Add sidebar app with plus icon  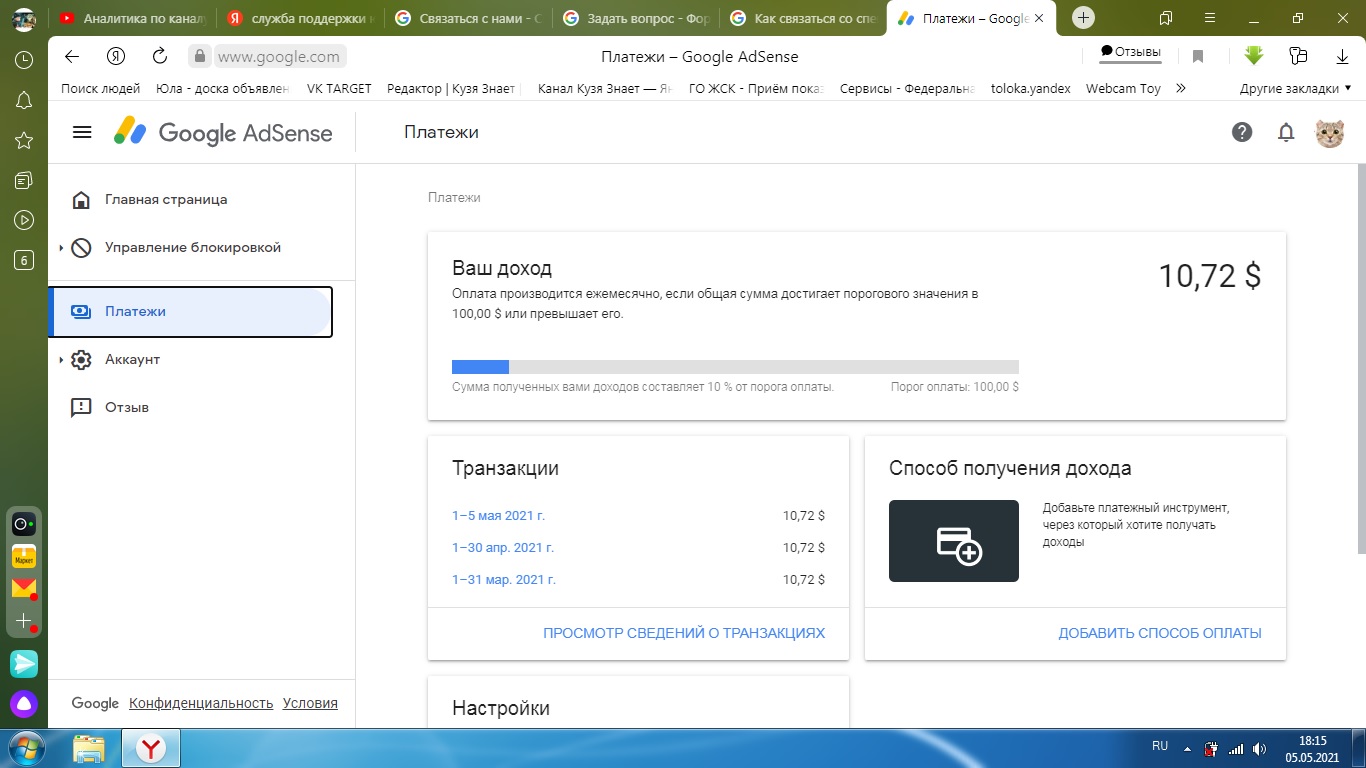24,621
